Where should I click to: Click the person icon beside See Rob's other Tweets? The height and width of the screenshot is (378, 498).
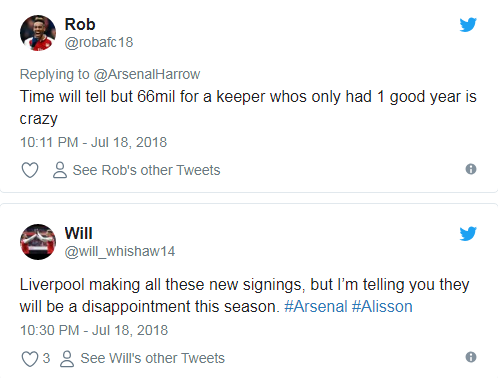click(x=60, y=170)
